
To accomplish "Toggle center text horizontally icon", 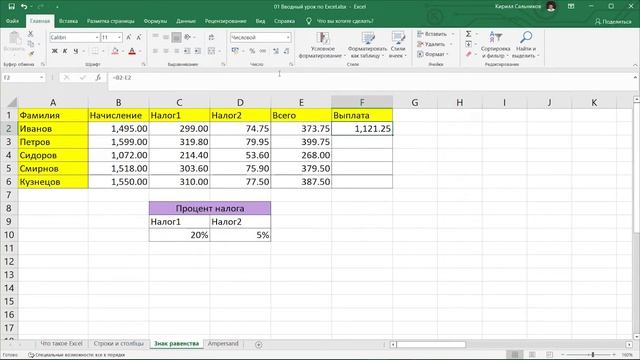I will pos(166,51).
